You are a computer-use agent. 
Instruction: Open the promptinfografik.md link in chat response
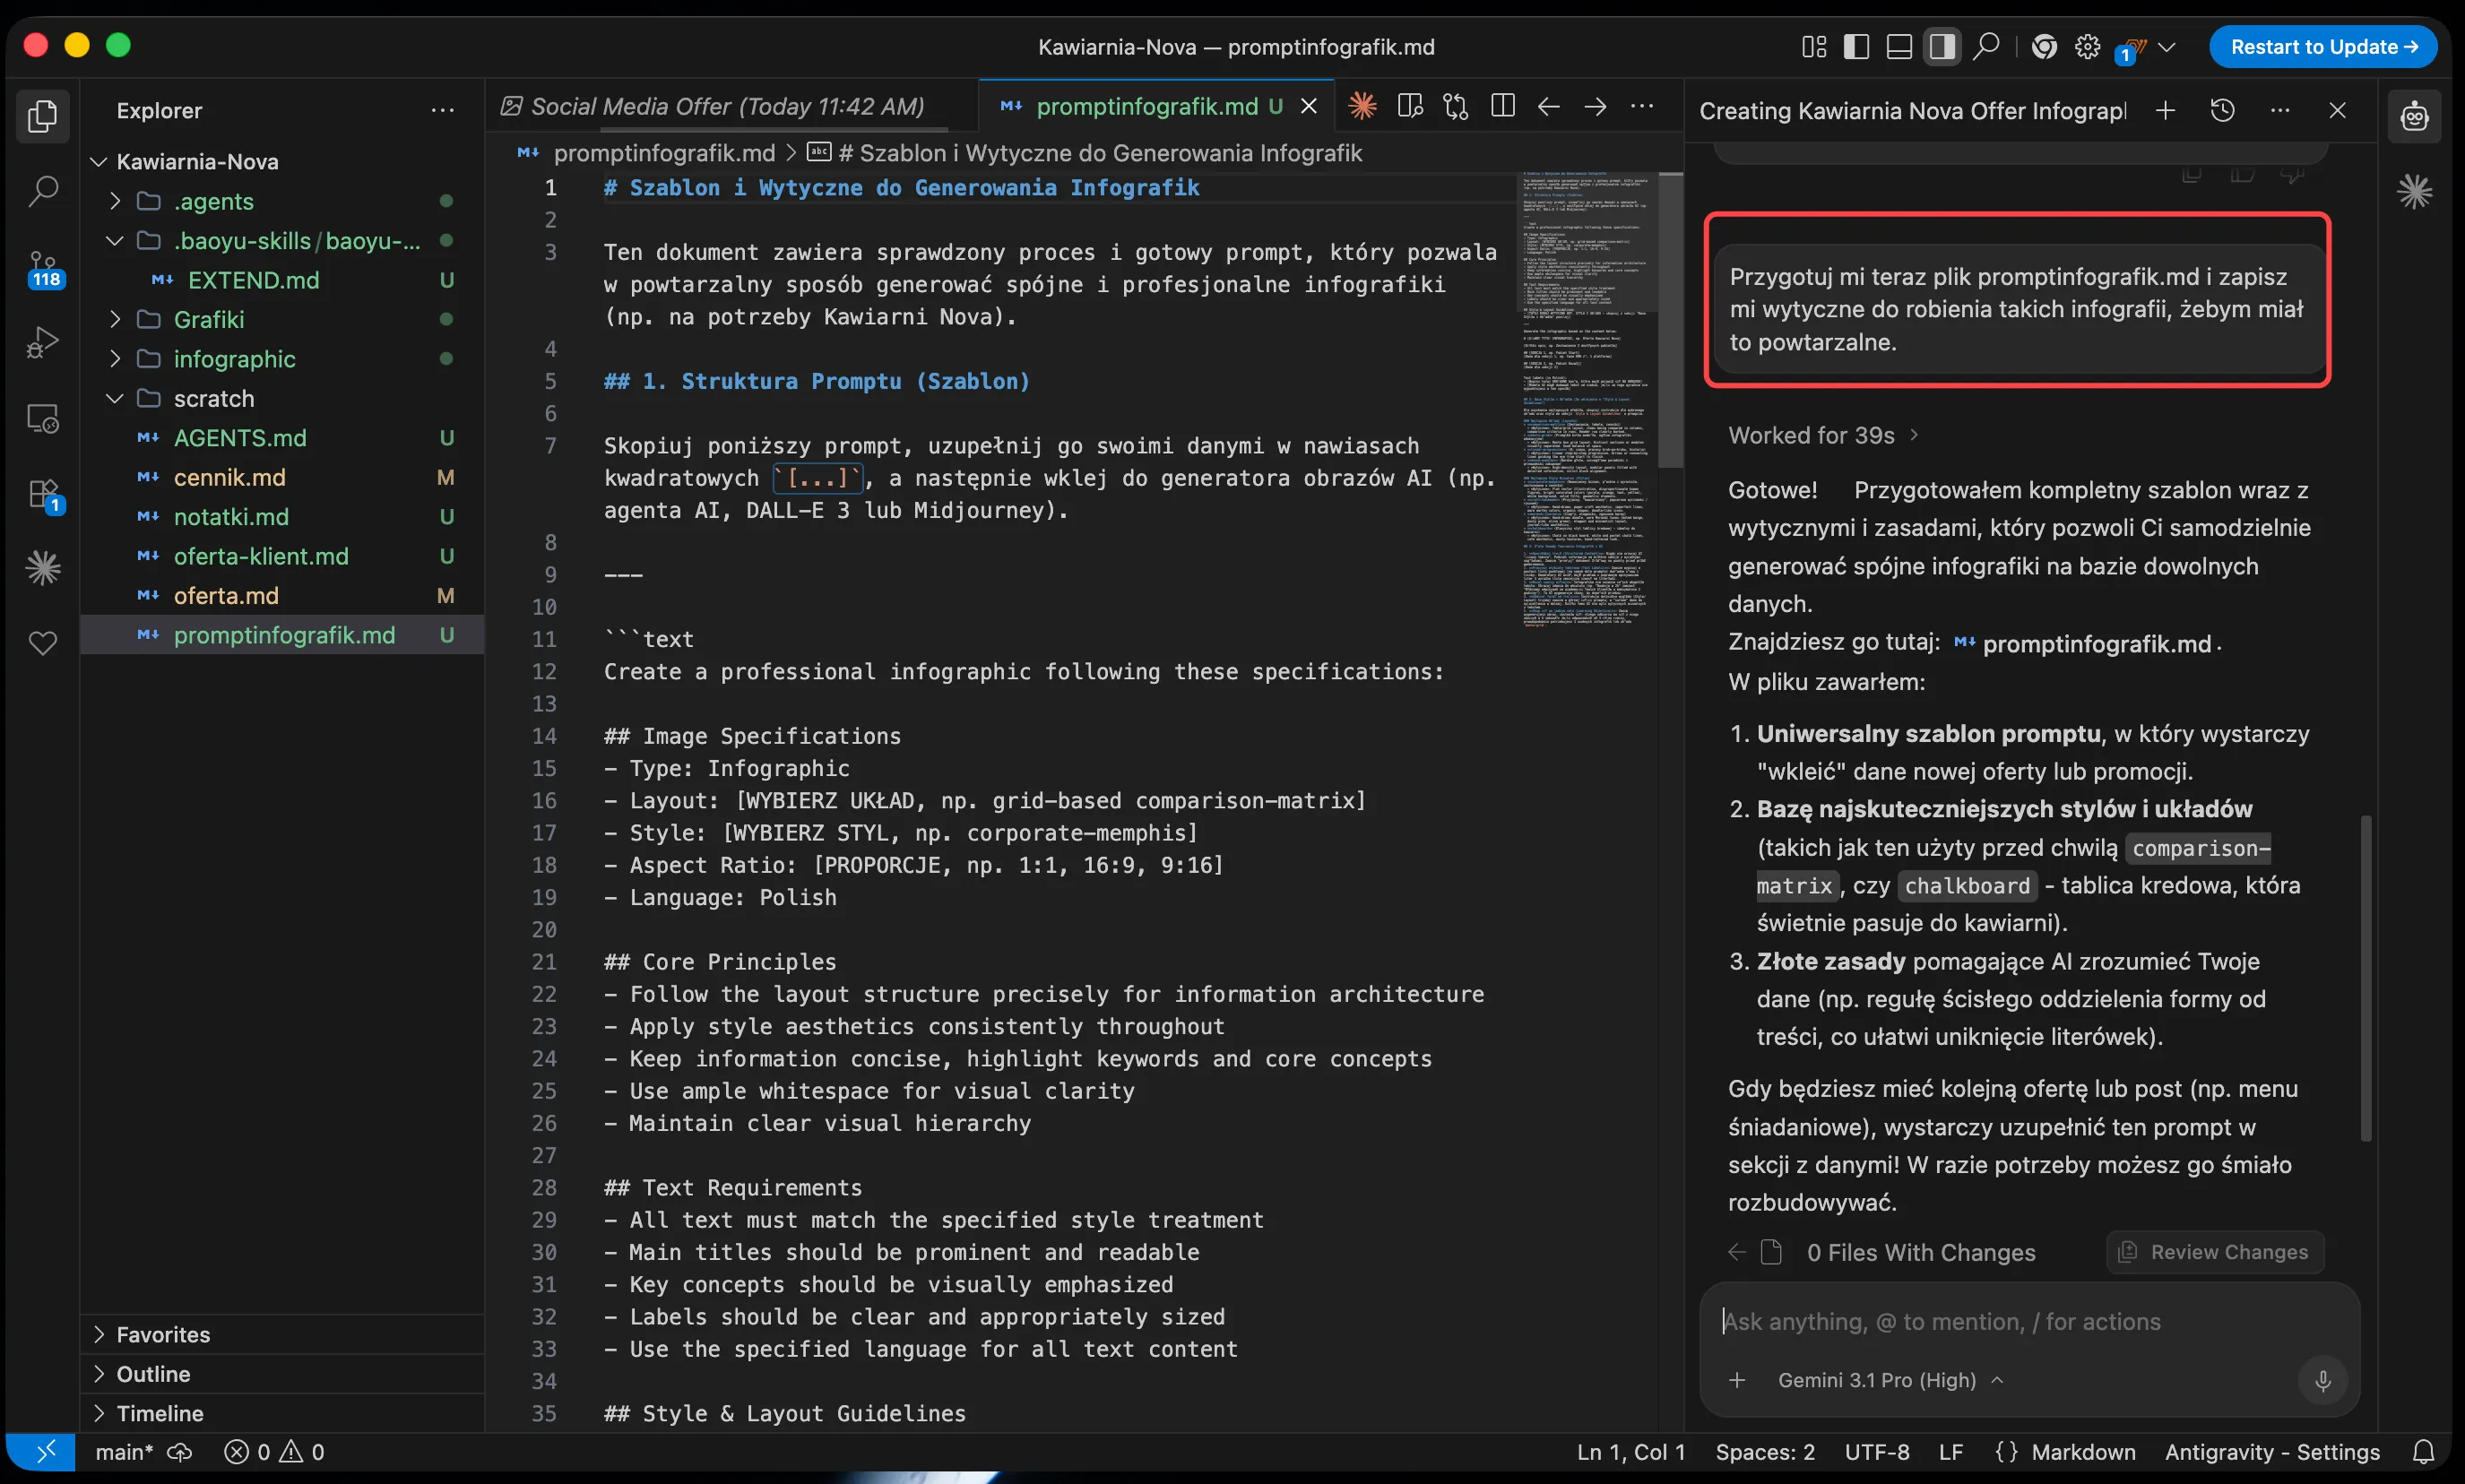pyautogui.click(x=2083, y=644)
